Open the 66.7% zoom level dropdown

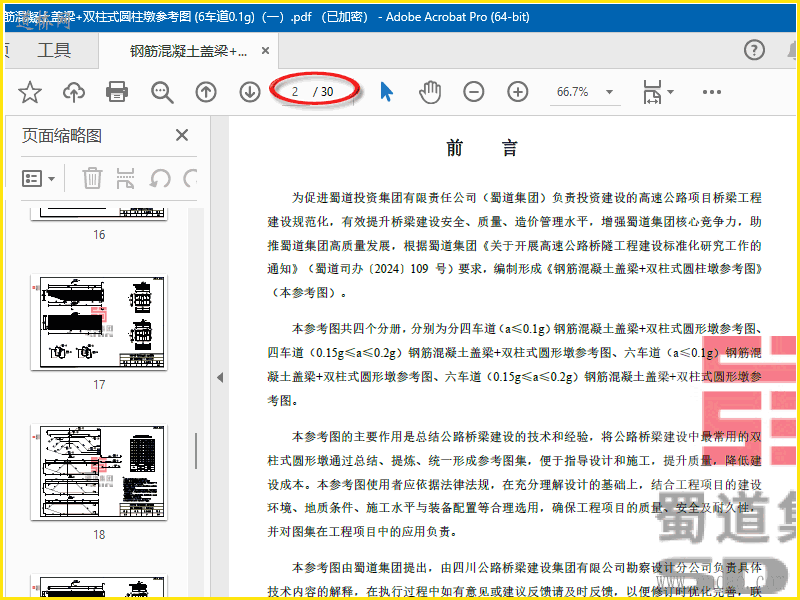pyautogui.click(x=581, y=92)
